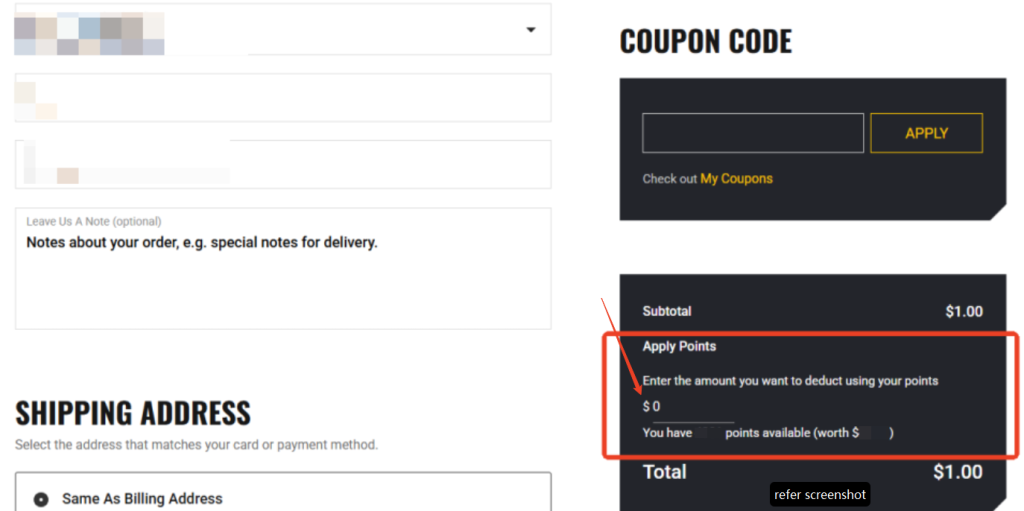Click the third blurred input field
Screen dimensions: 1024x511
[x=282, y=164]
